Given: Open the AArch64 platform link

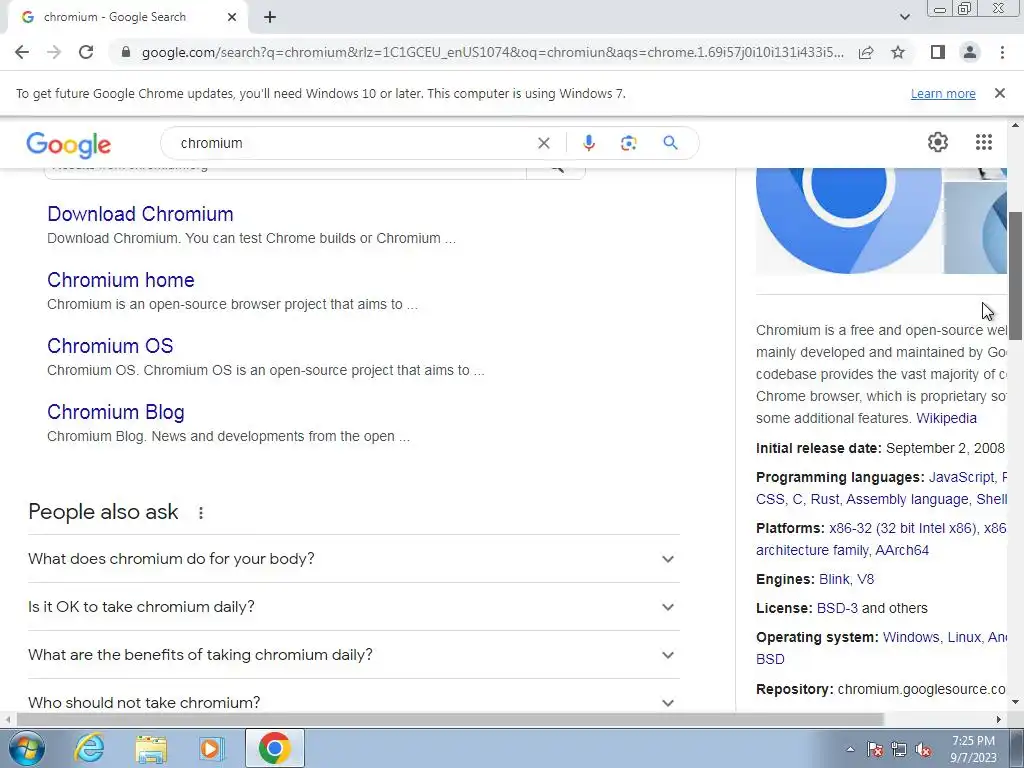Looking at the screenshot, I should [x=902, y=551].
